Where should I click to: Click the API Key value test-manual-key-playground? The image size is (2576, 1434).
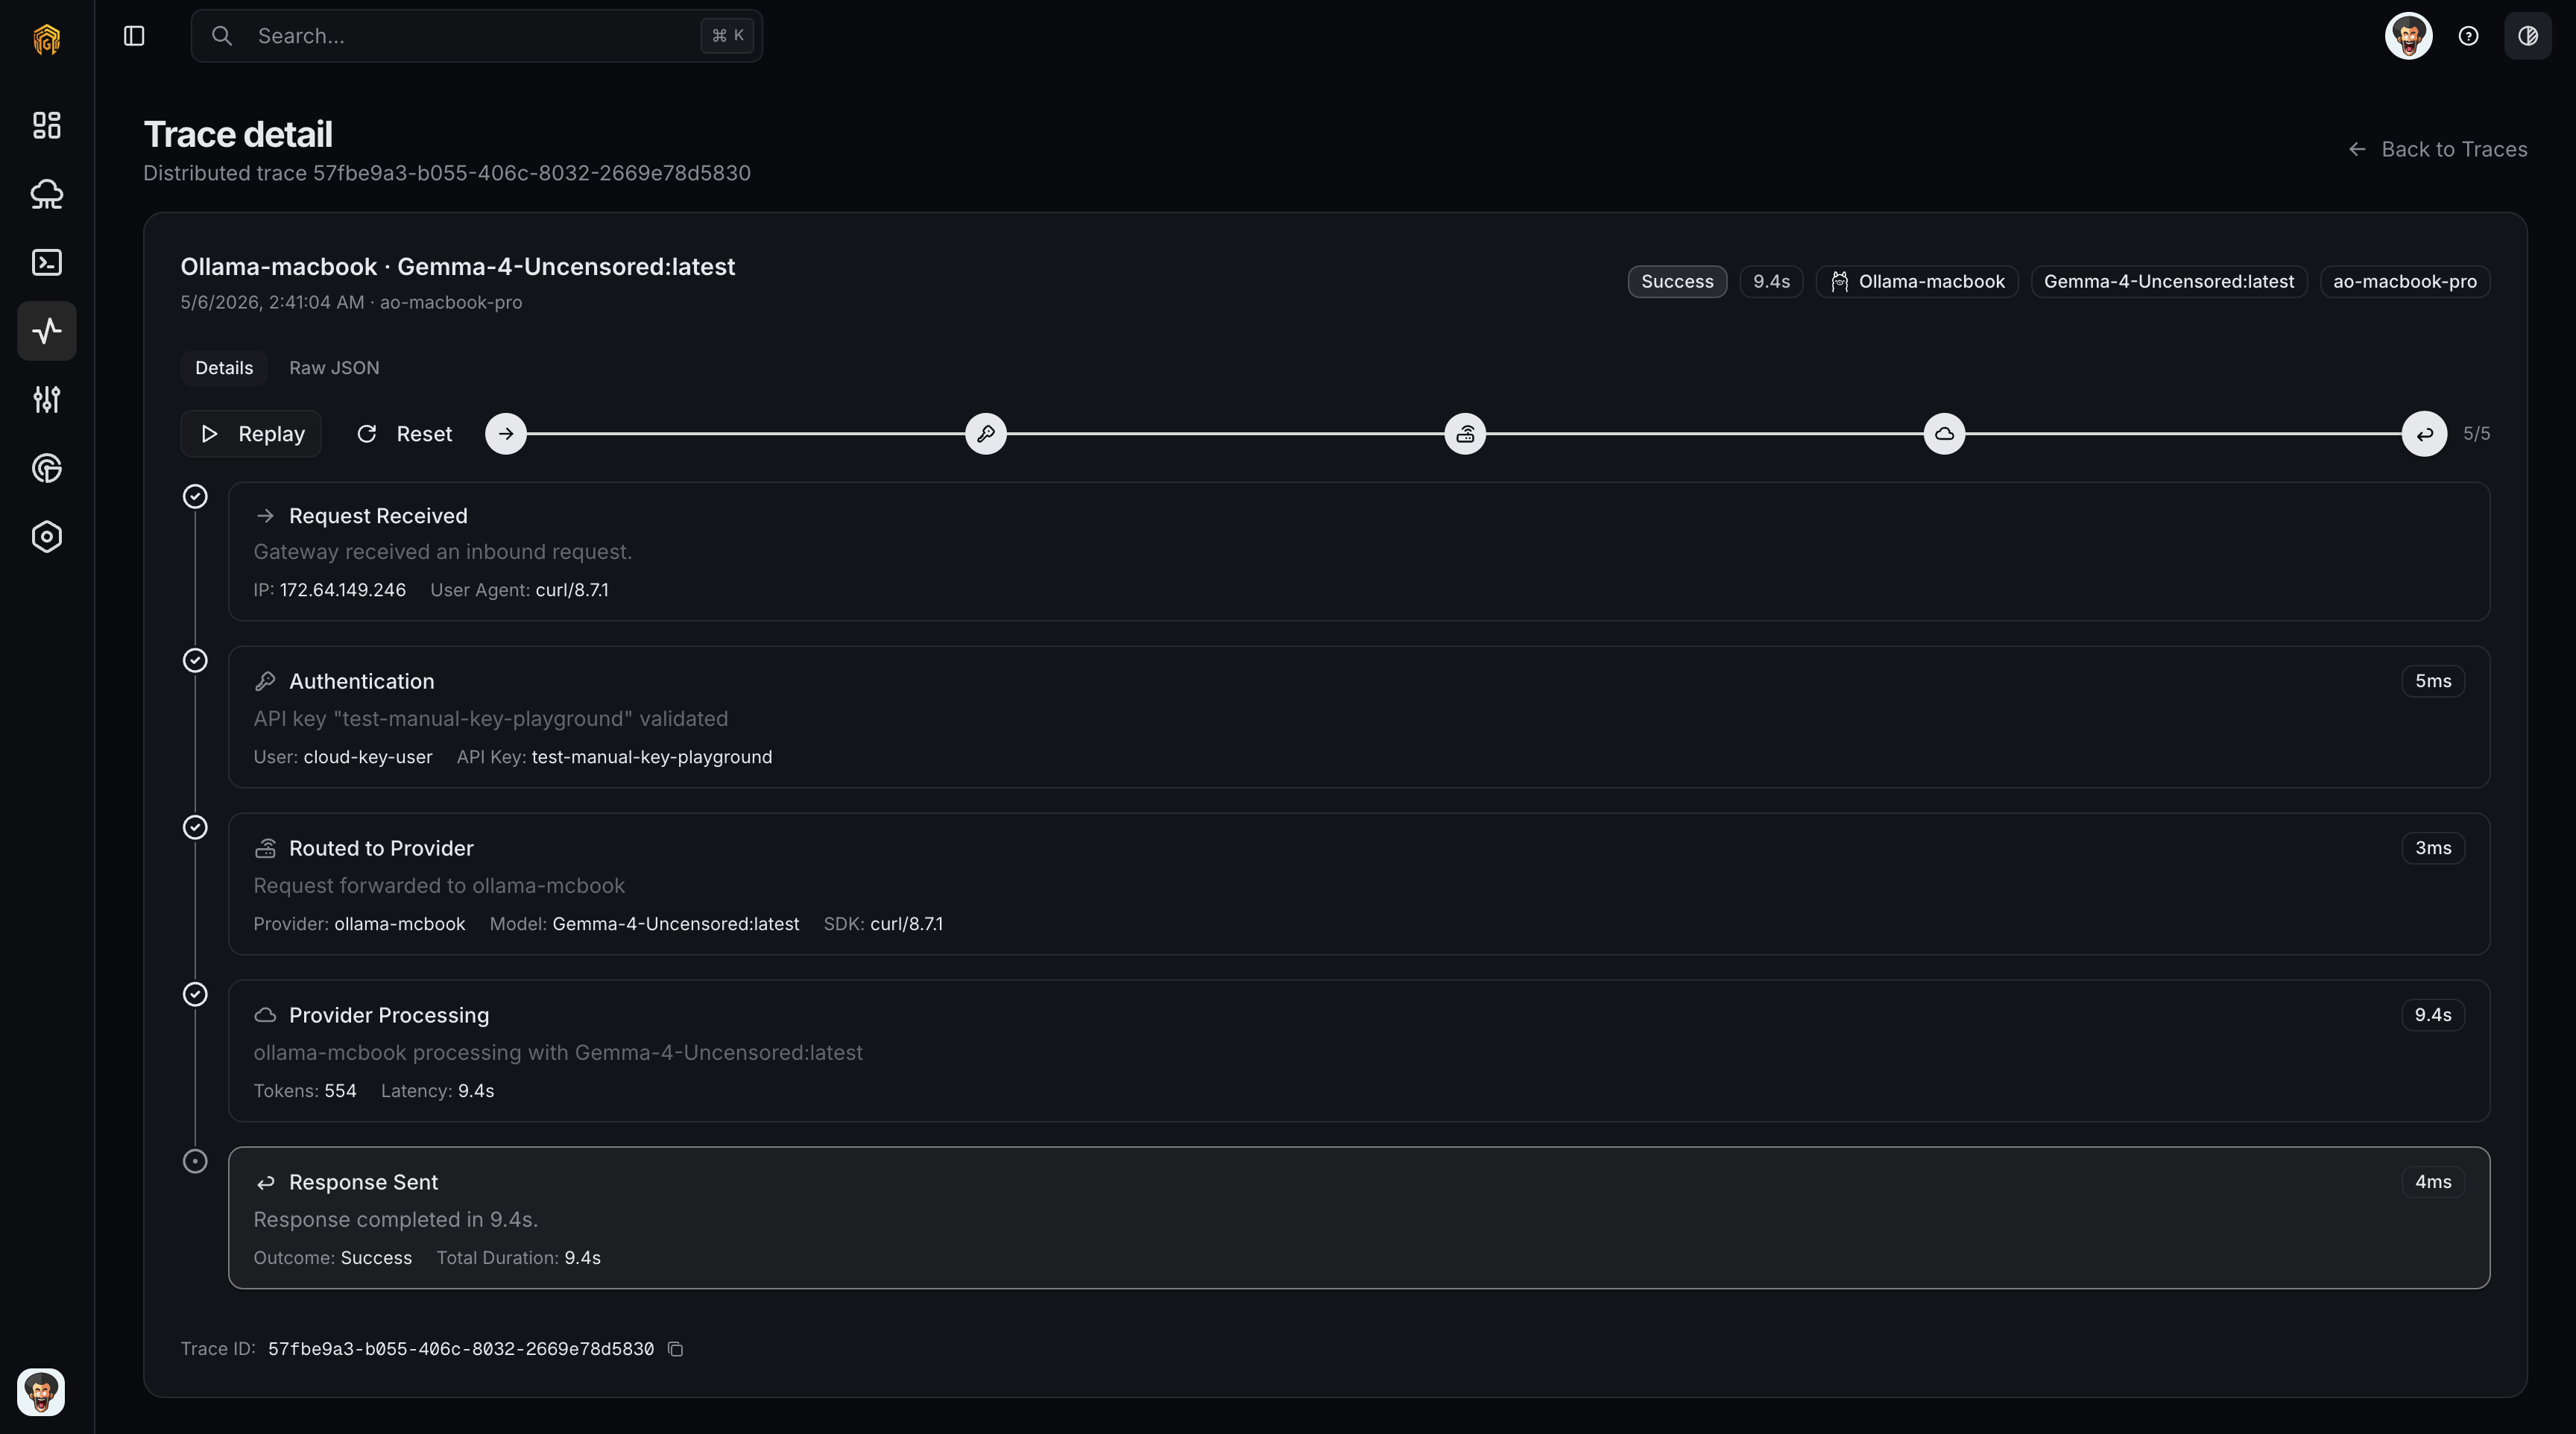(652, 757)
